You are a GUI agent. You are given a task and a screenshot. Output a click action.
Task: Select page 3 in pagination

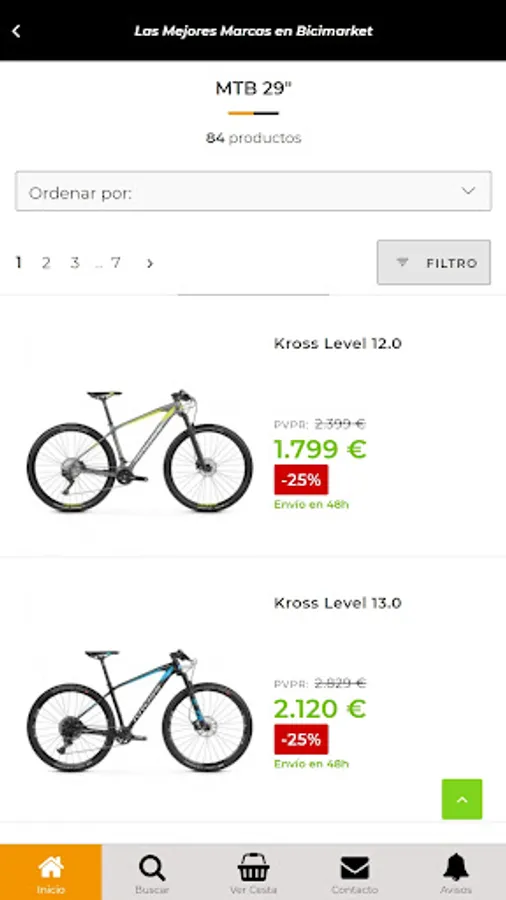[75, 263]
